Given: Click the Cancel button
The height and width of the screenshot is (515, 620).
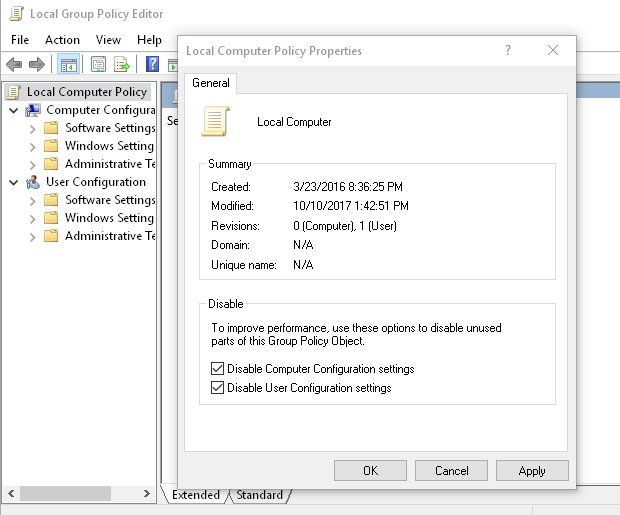Looking at the screenshot, I should coord(451,470).
